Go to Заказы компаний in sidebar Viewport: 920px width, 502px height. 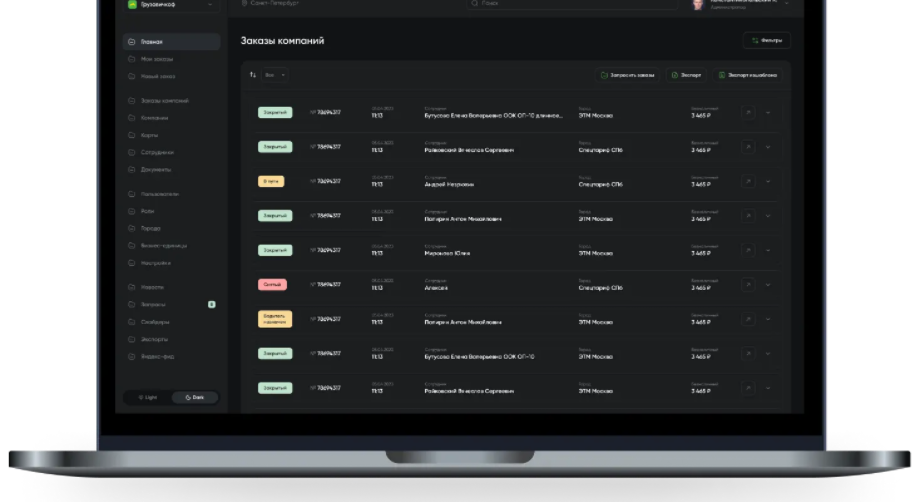(x=164, y=101)
